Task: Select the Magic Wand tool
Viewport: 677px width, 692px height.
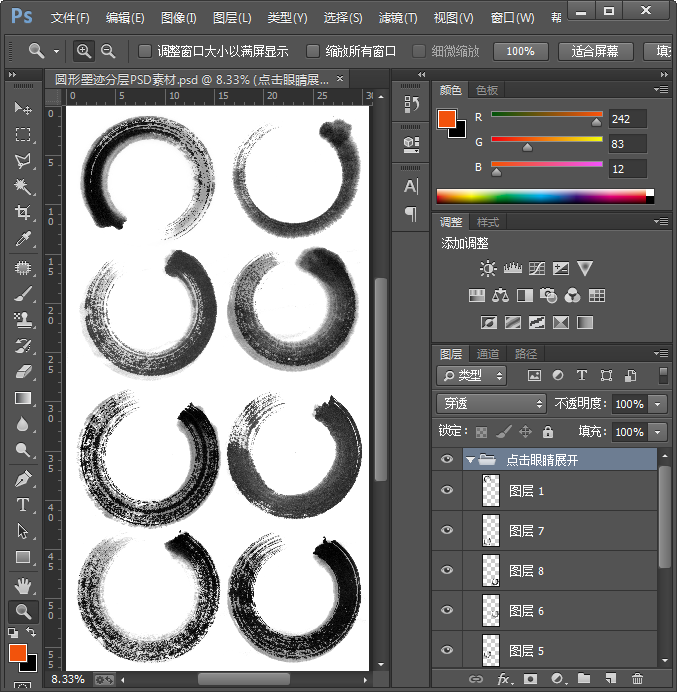Action: coord(23,187)
